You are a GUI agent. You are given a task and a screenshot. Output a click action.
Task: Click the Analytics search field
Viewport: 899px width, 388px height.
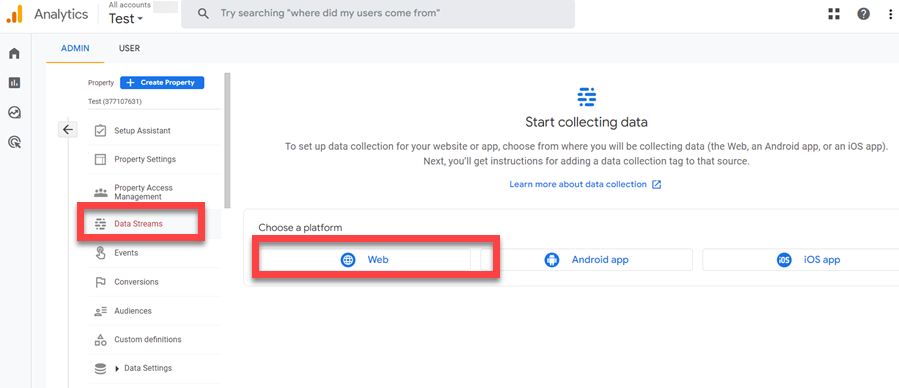378,14
